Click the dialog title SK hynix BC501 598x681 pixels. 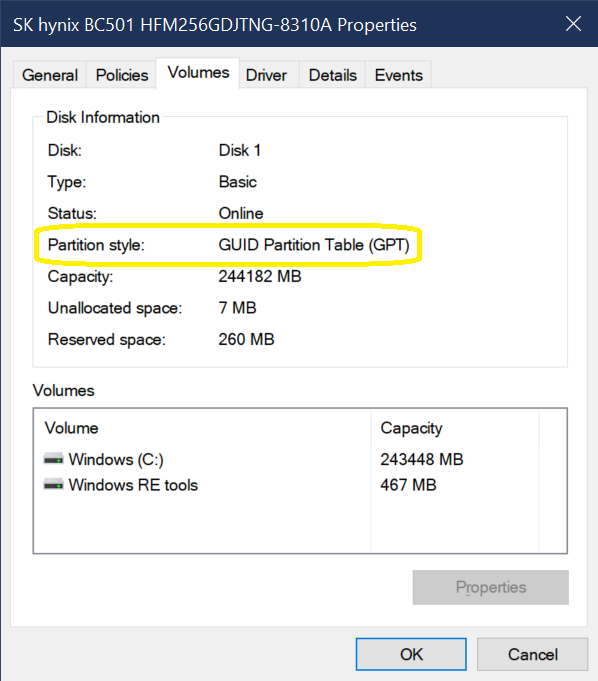(215, 25)
